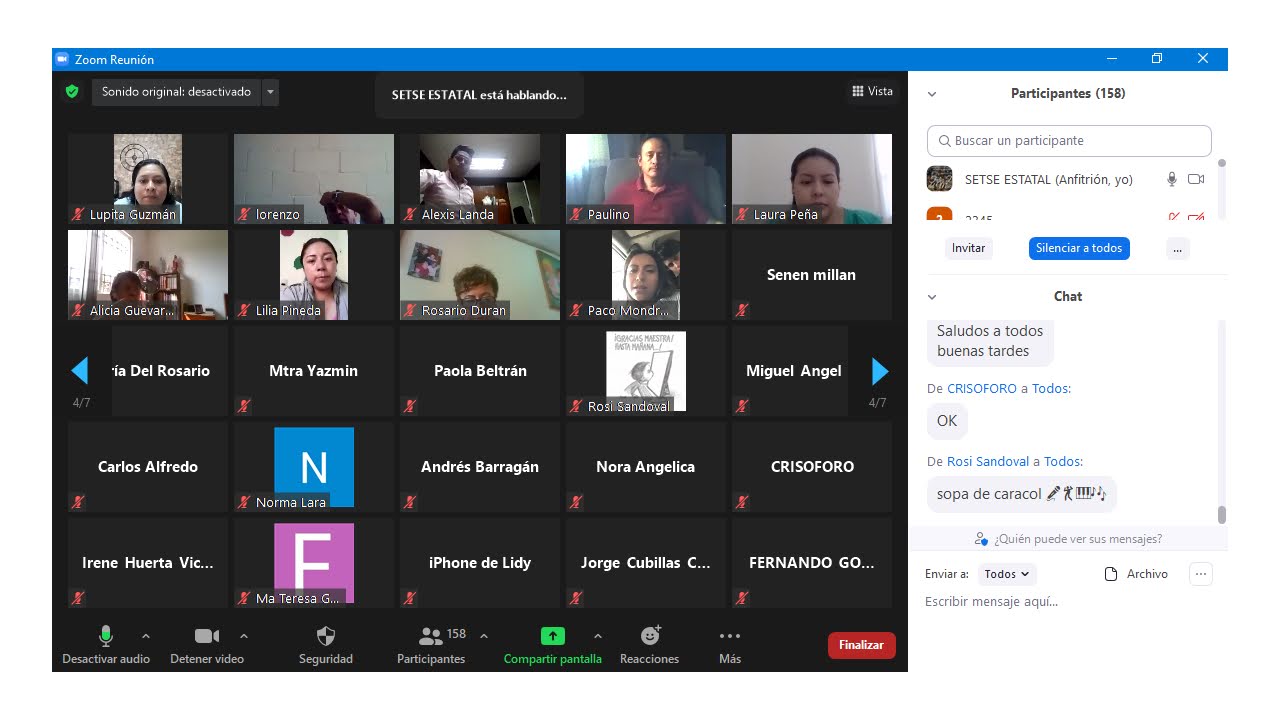
Task: Collapse the Participantes panel chevron
Action: tap(932, 94)
